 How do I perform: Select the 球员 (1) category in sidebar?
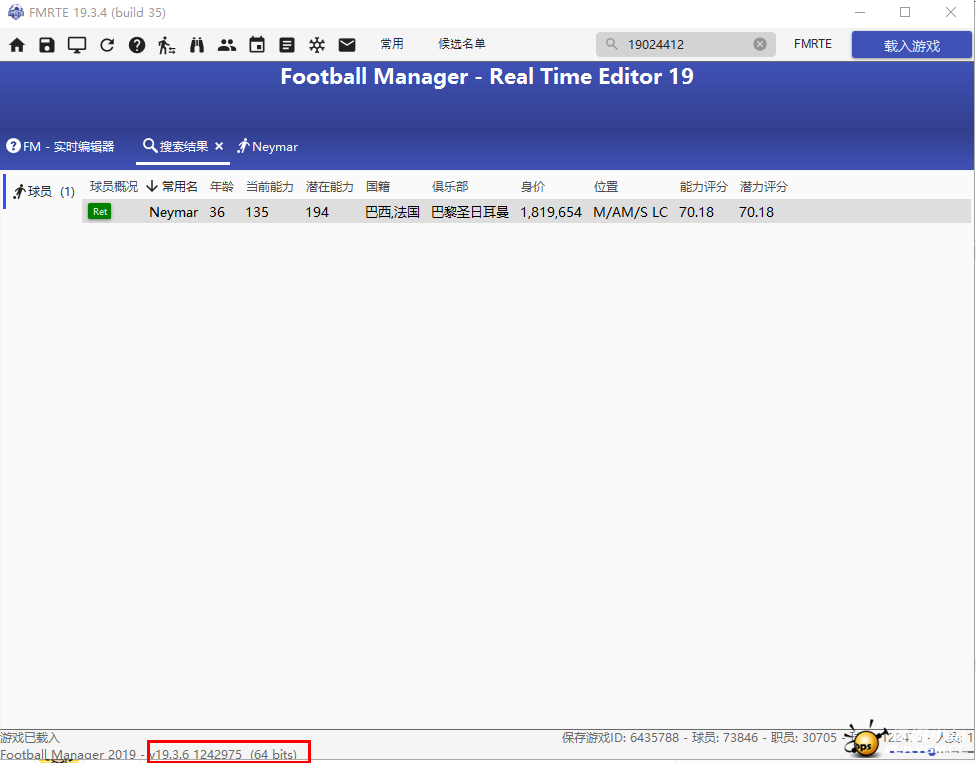44,191
